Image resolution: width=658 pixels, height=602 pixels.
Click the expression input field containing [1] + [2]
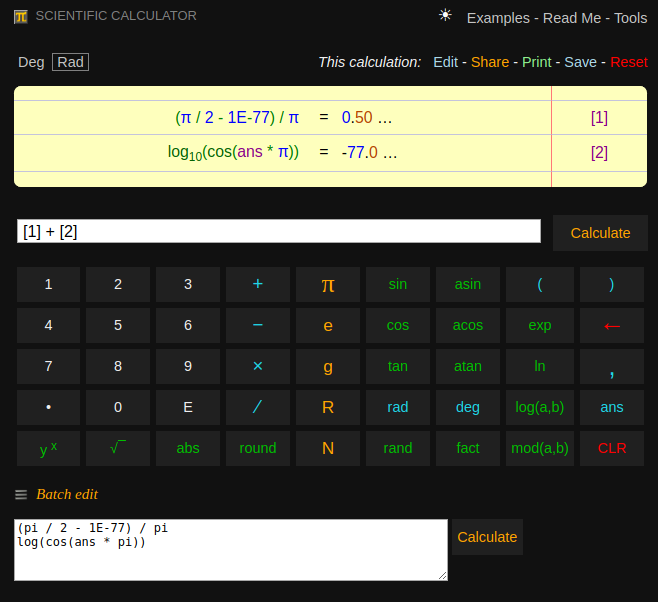[x=279, y=231]
